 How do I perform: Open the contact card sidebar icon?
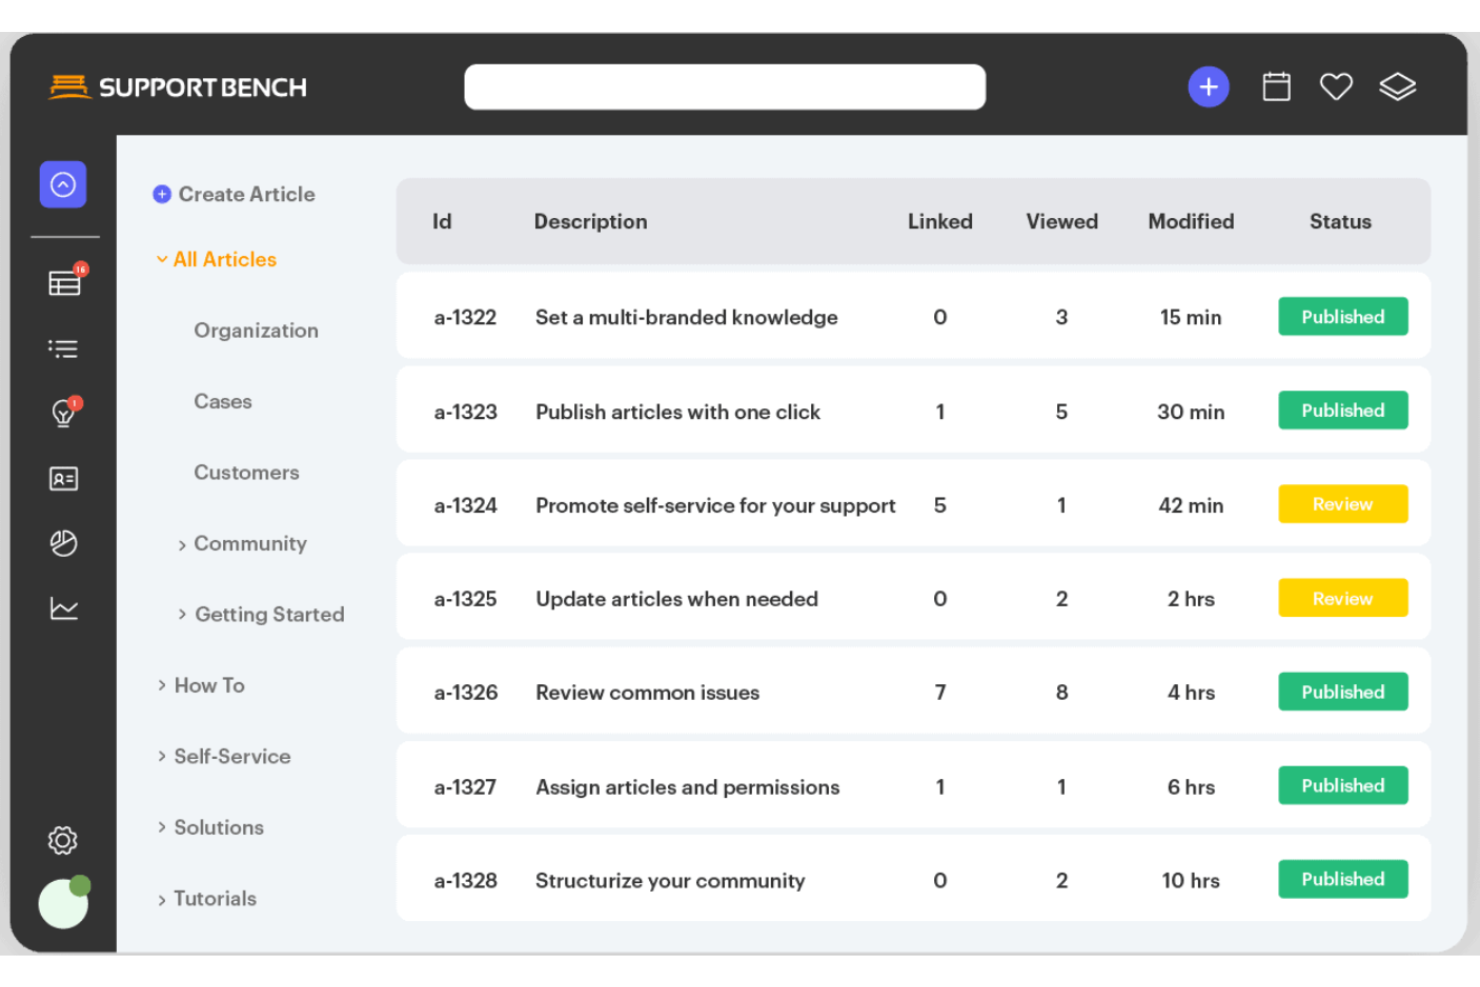63,479
